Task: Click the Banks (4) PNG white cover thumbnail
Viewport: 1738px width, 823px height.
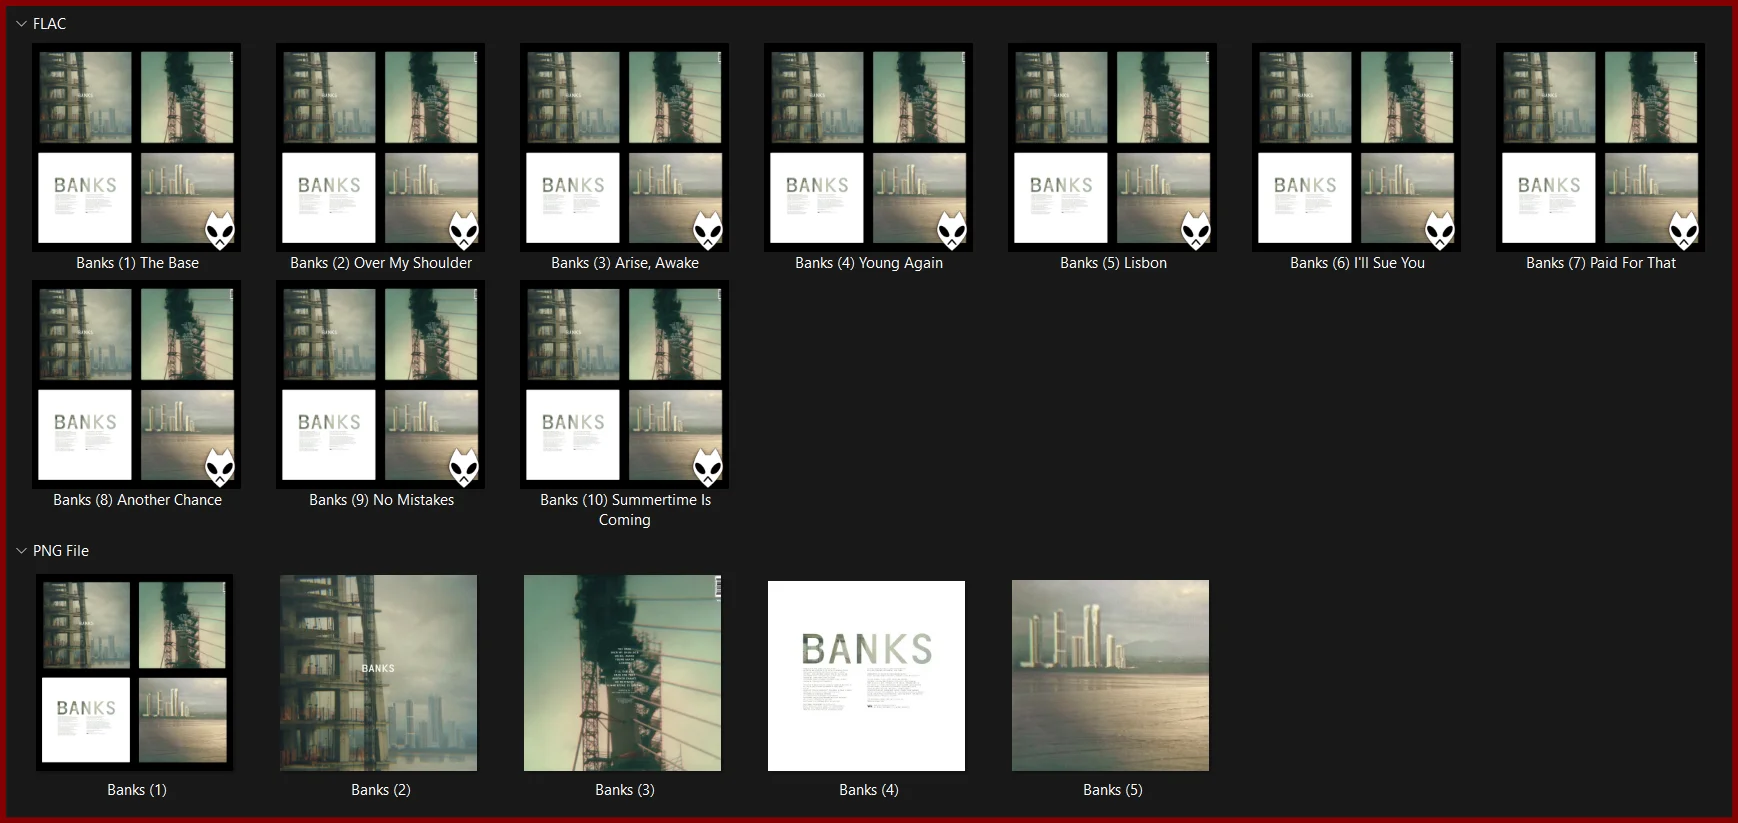Action: click(x=867, y=676)
